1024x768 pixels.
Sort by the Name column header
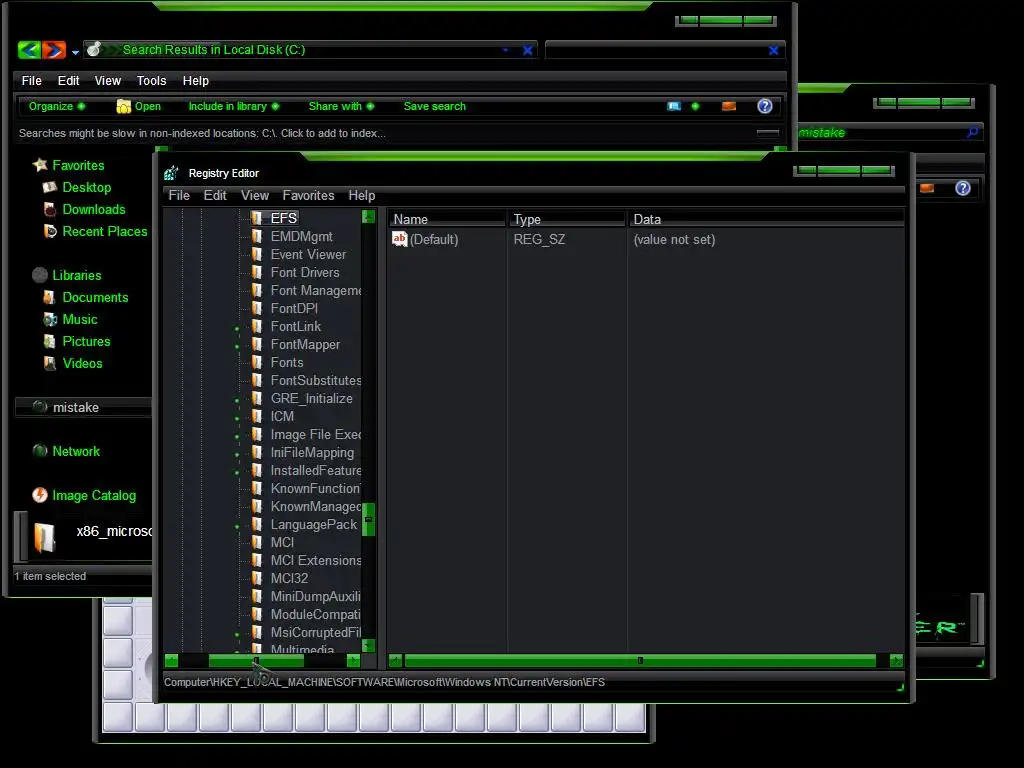coord(447,219)
